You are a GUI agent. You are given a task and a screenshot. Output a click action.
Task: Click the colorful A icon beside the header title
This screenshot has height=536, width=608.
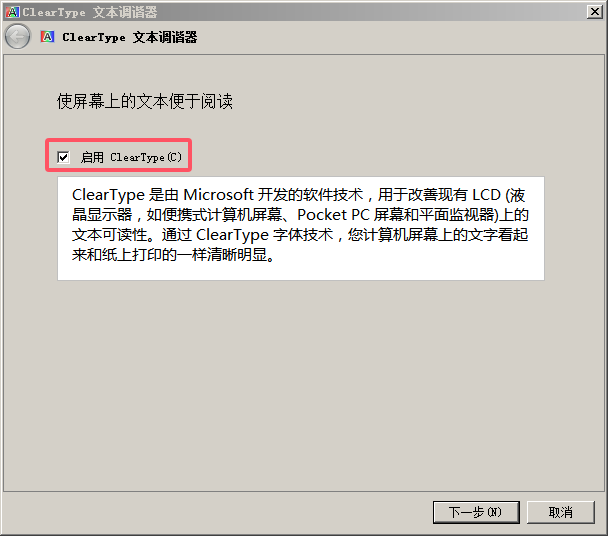click(47, 37)
